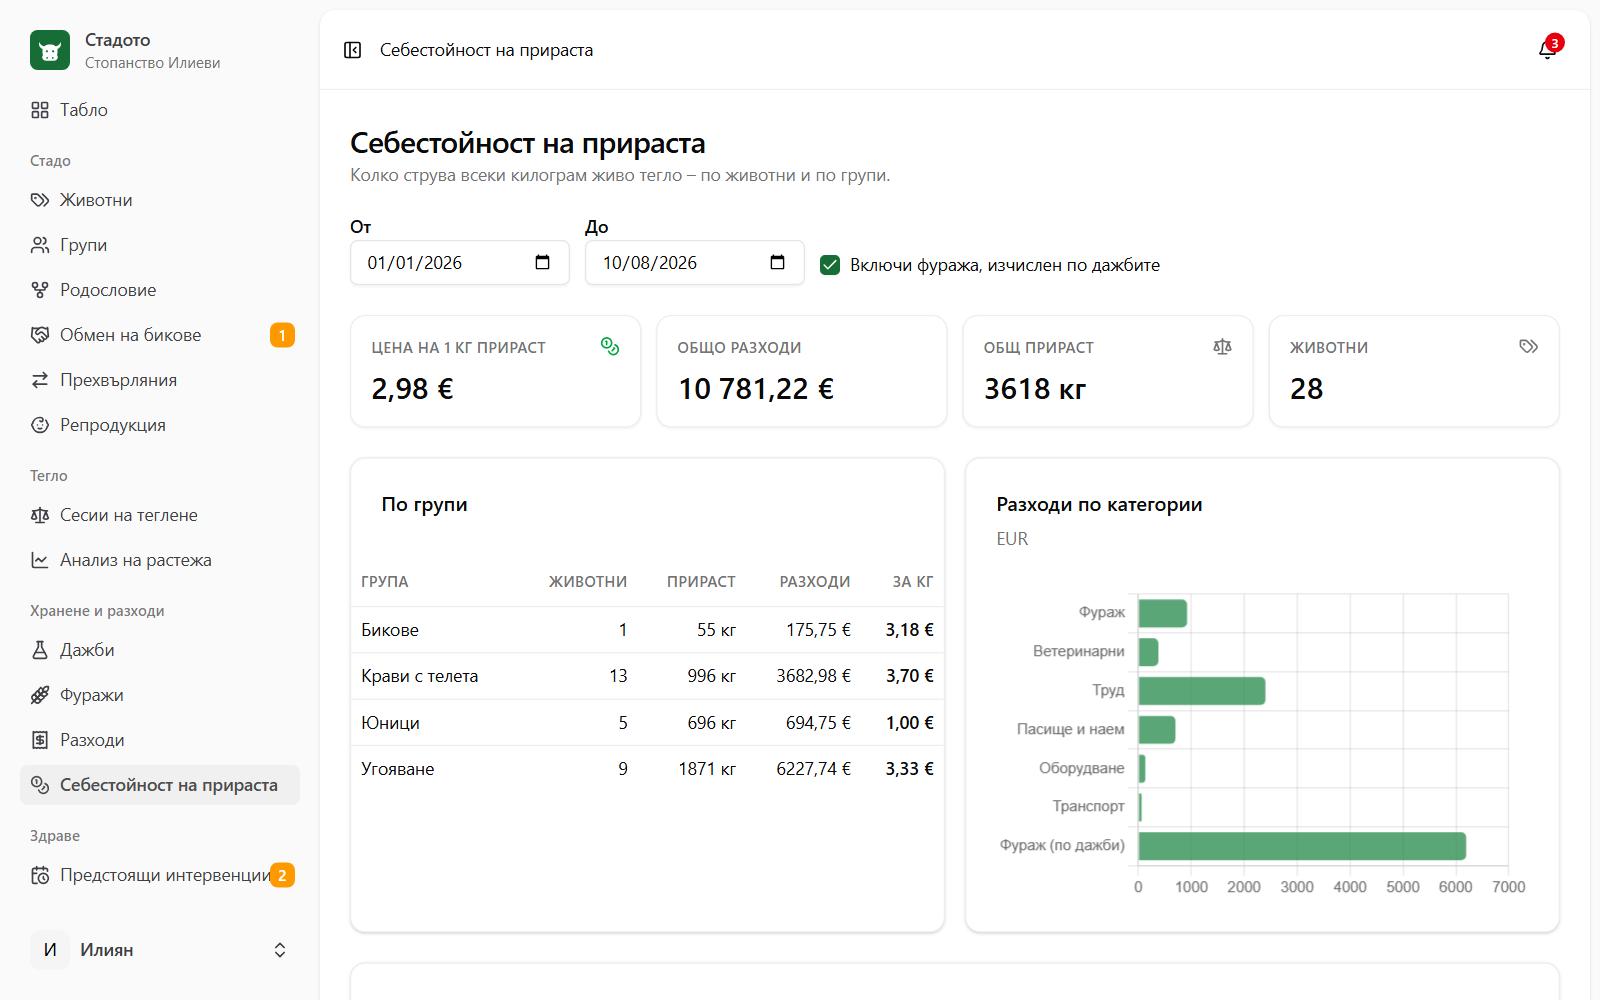The width and height of the screenshot is (1600, 1000).
Task: Open the От date calendar picker
Action: 543,263
